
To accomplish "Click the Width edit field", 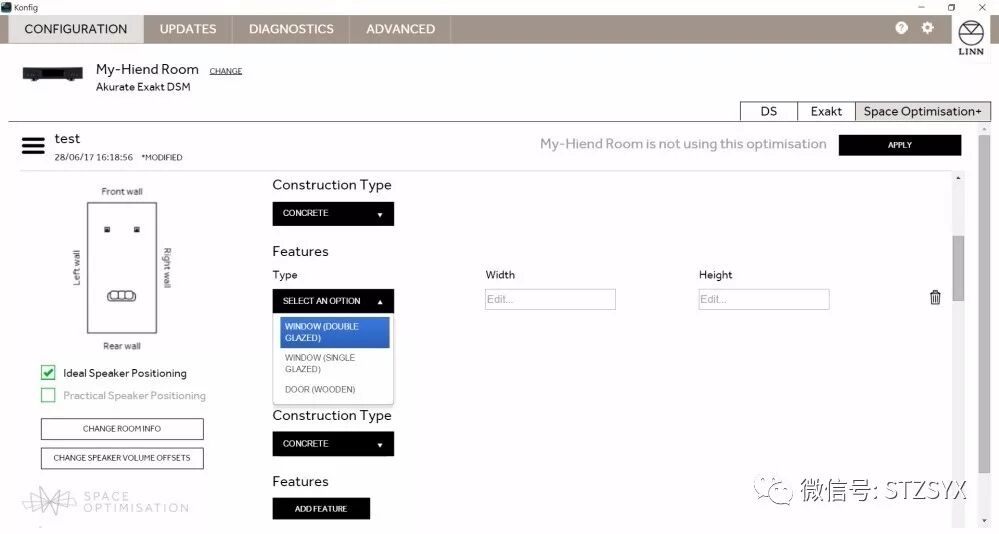I will pyautogui.click(x=550, y=299).
